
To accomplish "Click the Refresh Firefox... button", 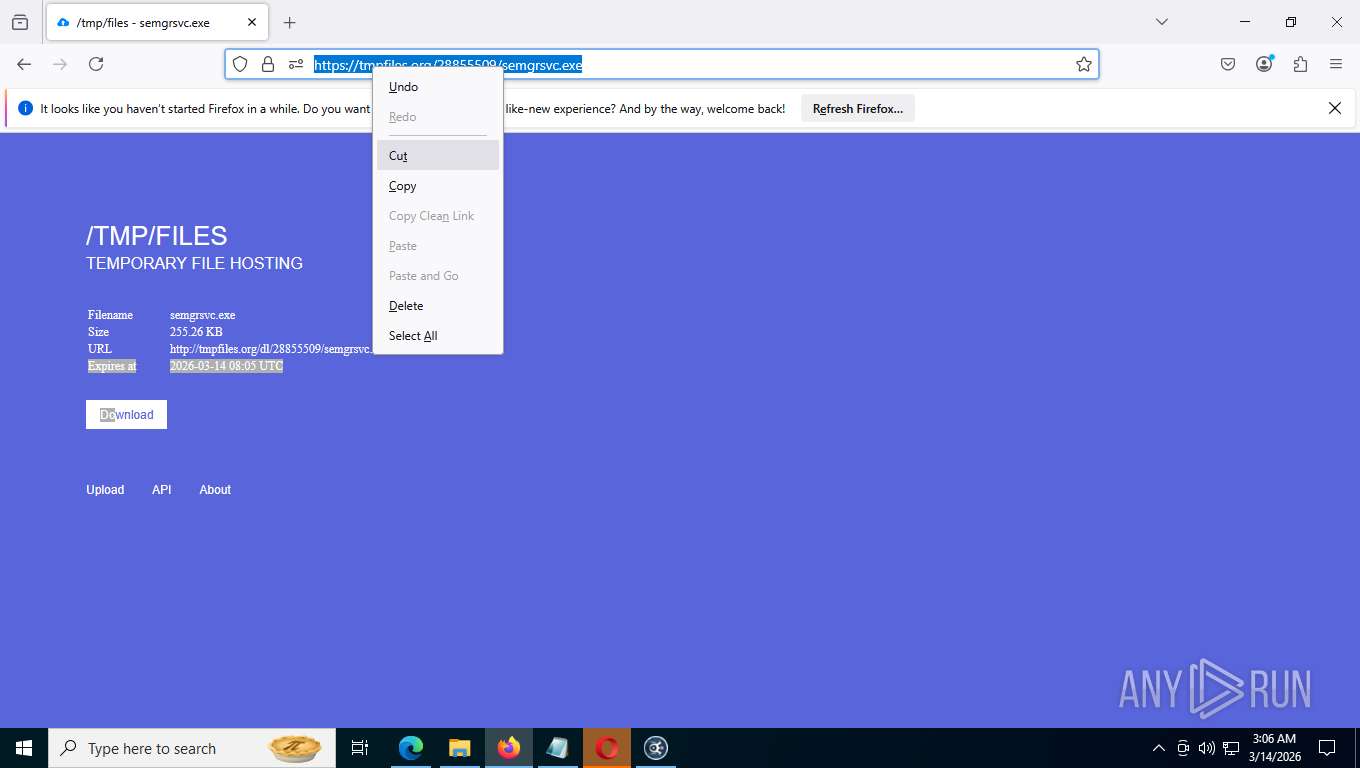I will (858, 109).
